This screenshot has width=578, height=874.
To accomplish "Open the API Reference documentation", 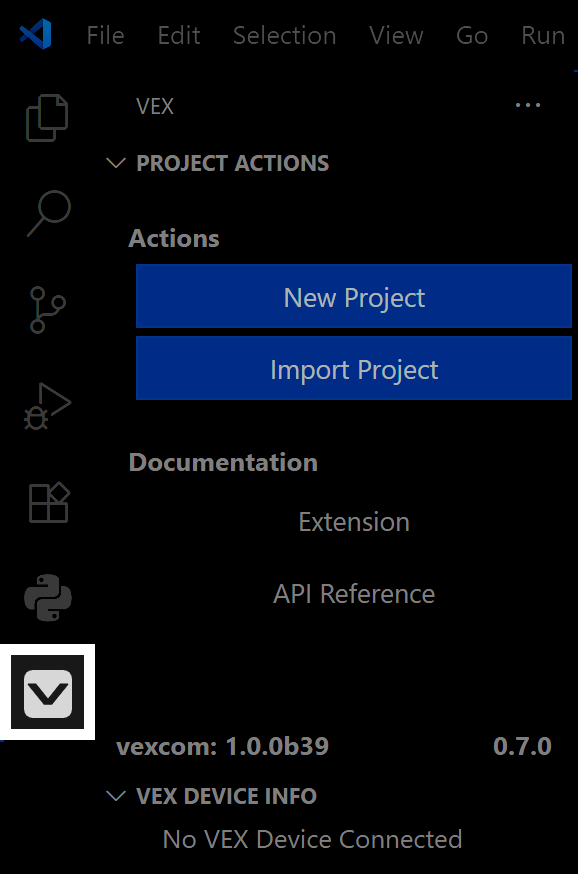I will 353,593.
